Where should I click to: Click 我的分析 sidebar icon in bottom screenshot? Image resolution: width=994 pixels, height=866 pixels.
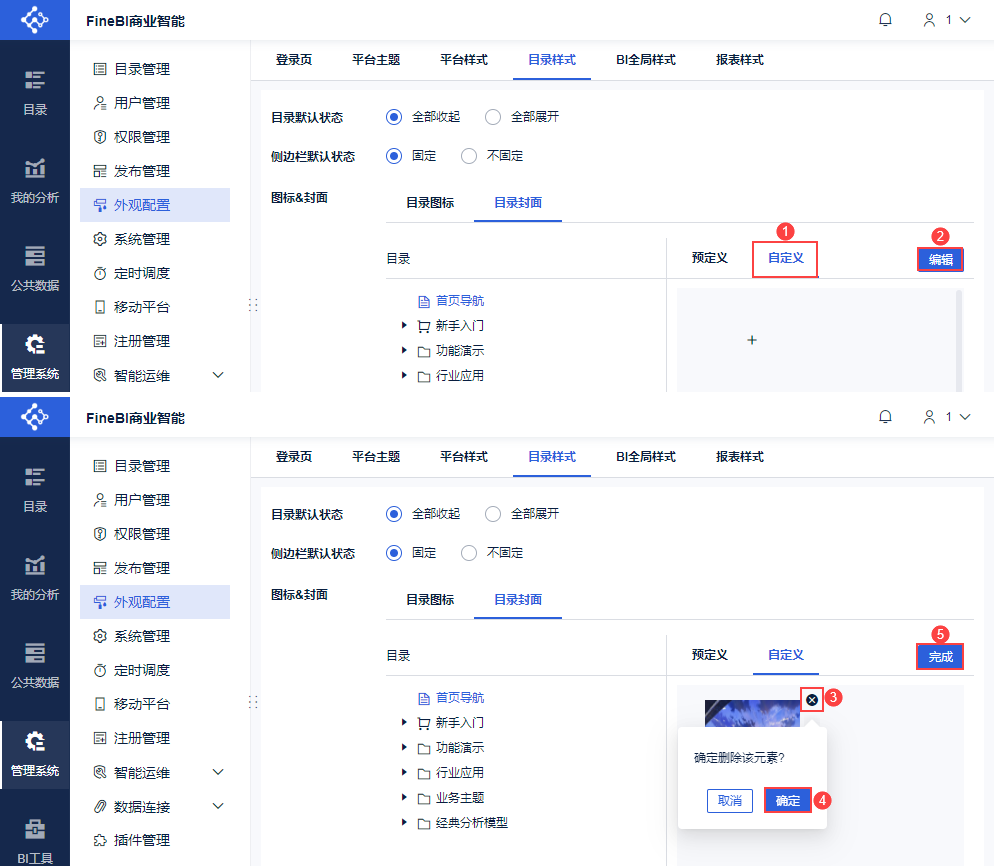pyautogui.click(x=35, y=578)
